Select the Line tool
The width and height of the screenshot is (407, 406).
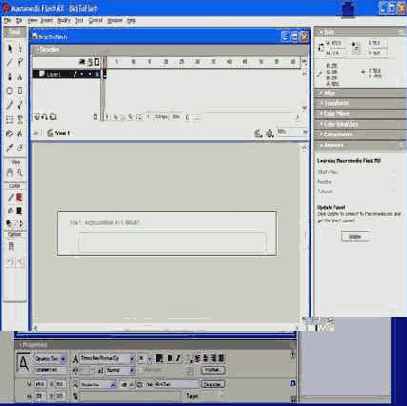click(x=10, y=62)
